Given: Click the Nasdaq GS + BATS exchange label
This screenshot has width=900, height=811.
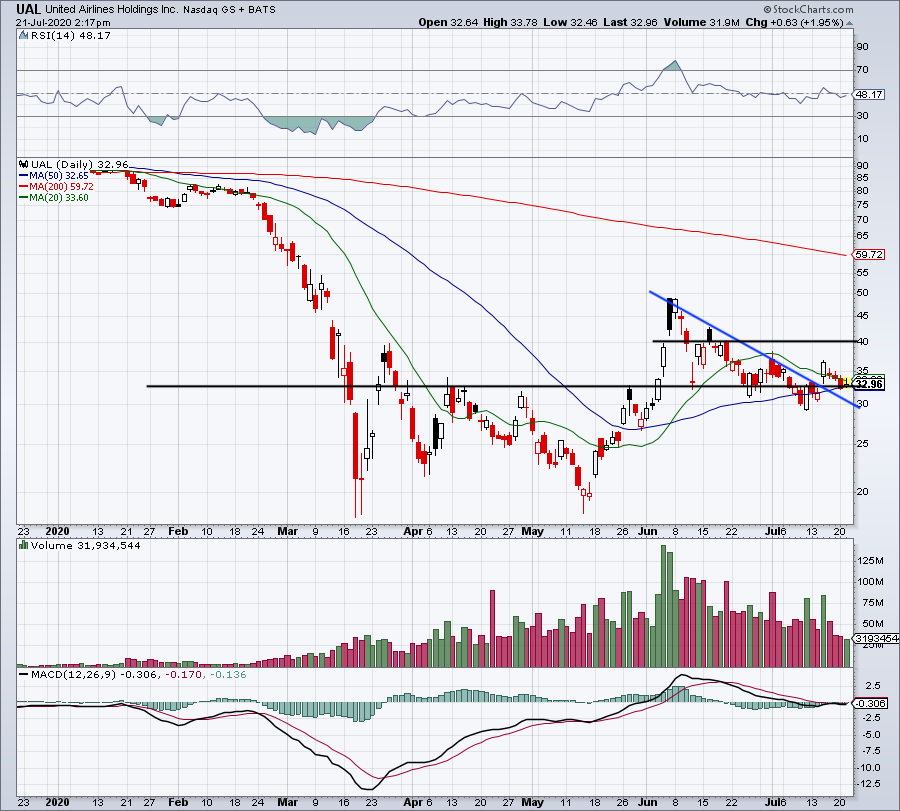Looking at the screenshot, I should click(230, 10).
